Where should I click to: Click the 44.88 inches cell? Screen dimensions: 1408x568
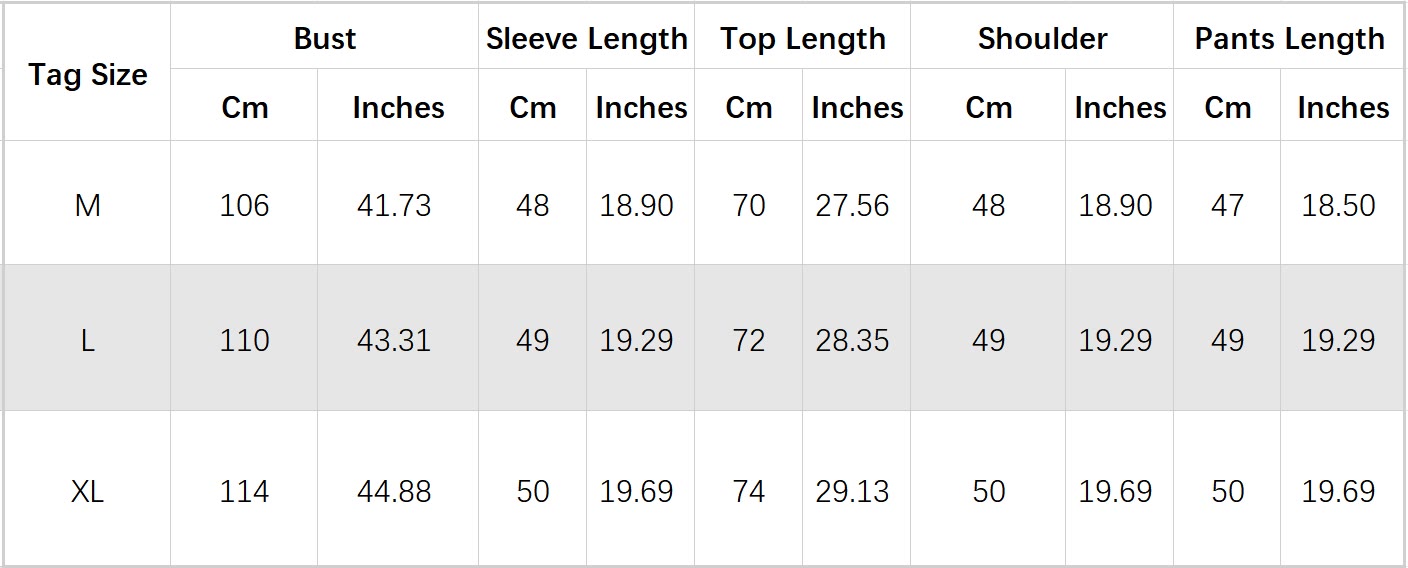click(394, 491)
